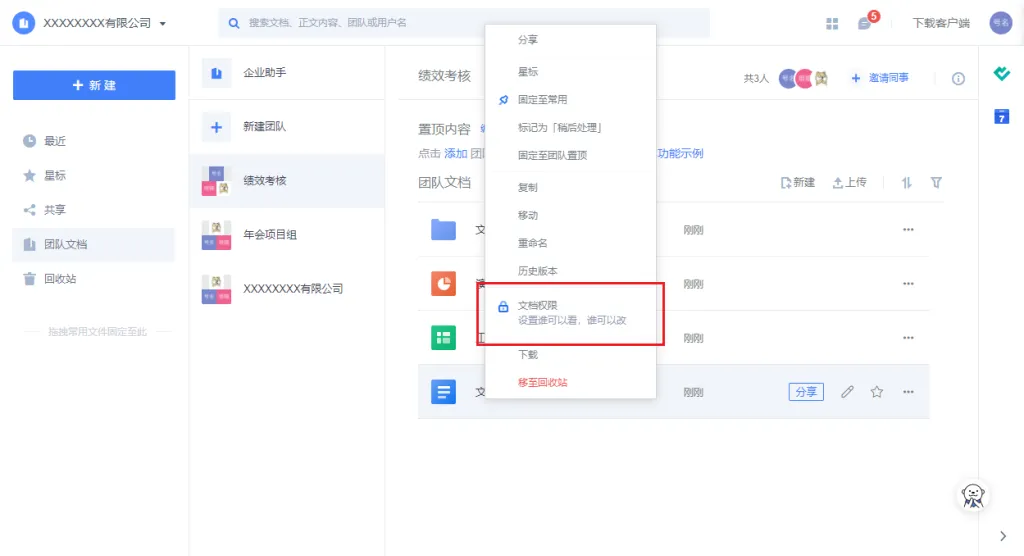Choose 星标 in context menu
Viewport: 1024px width, 556px height.
570,72
